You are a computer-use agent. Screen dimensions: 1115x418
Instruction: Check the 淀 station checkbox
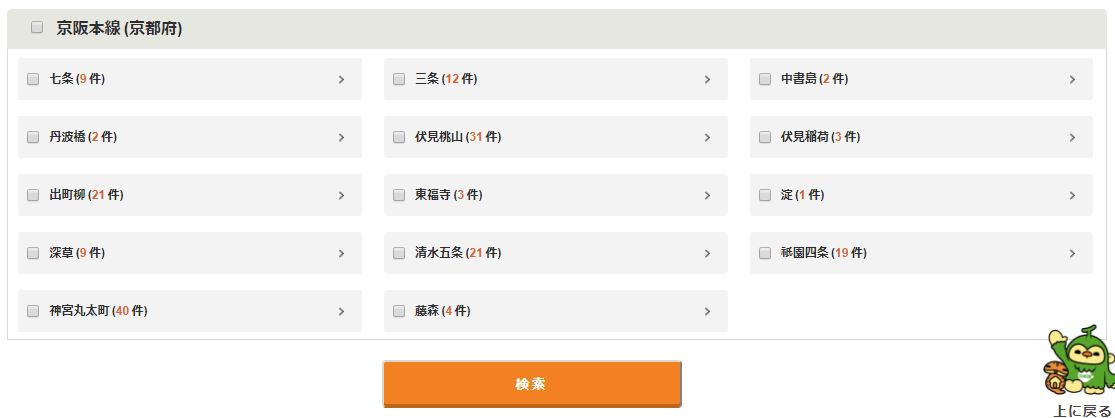765,195
